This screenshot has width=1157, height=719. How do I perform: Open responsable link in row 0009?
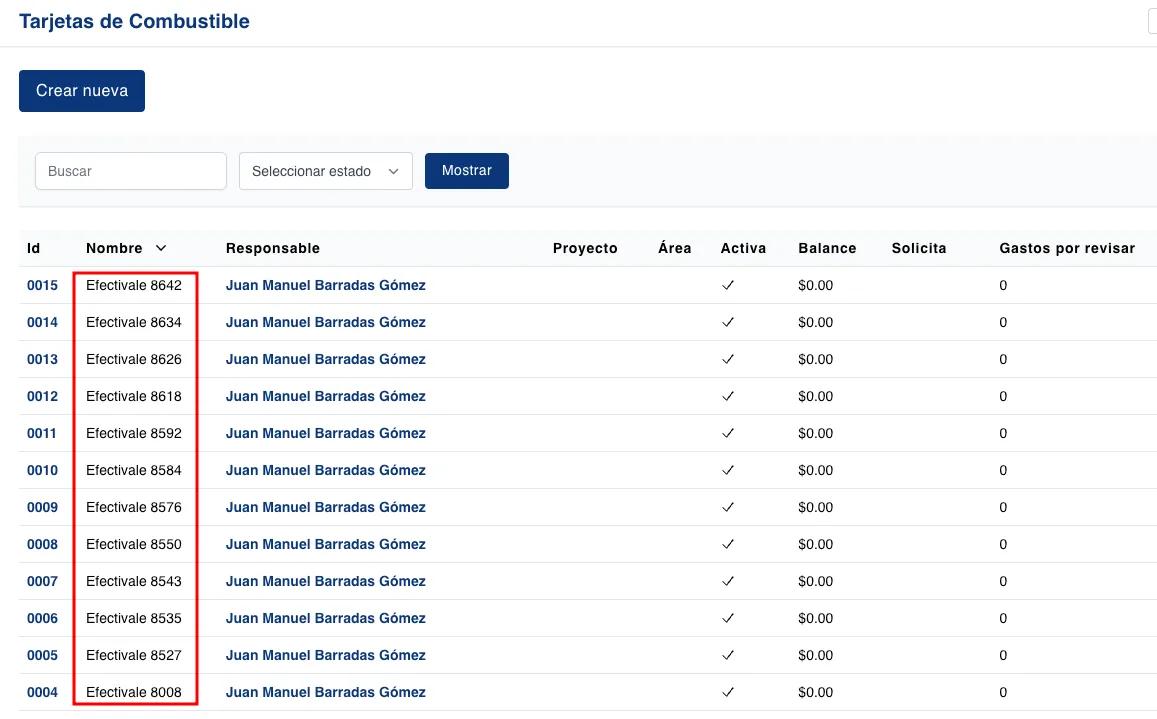(x=325, y=507)
